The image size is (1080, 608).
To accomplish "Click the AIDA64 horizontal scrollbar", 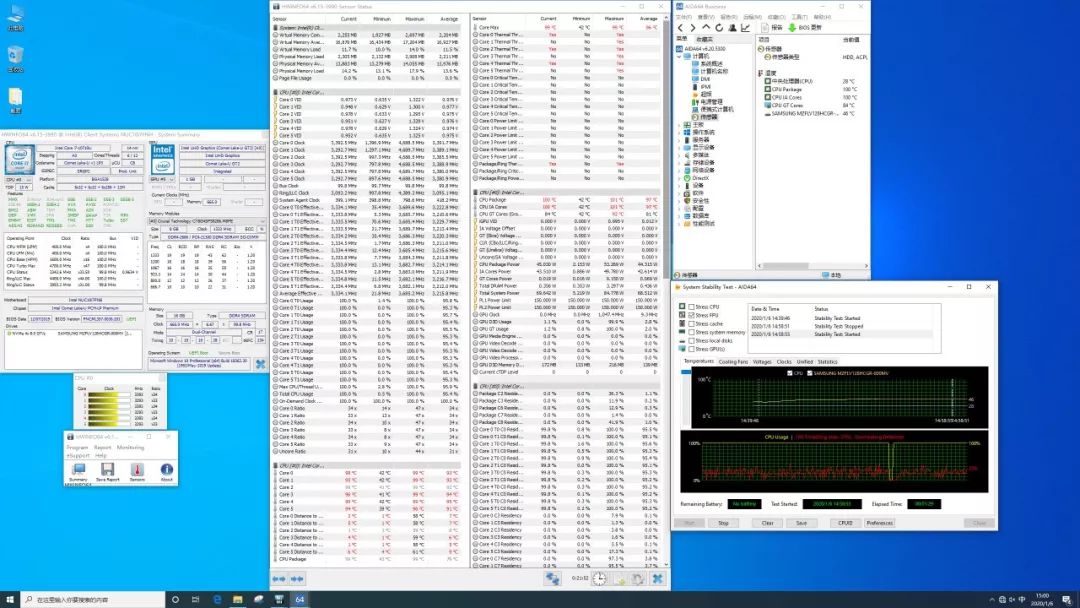I will pyautogui.click(x=813, y=266).
